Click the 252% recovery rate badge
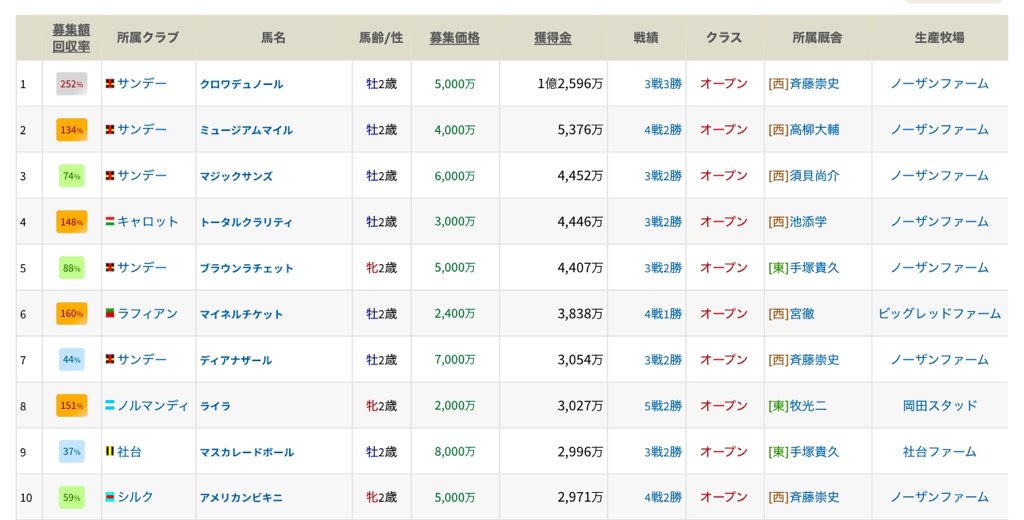 pyautogui.click(x=71, y=84)
